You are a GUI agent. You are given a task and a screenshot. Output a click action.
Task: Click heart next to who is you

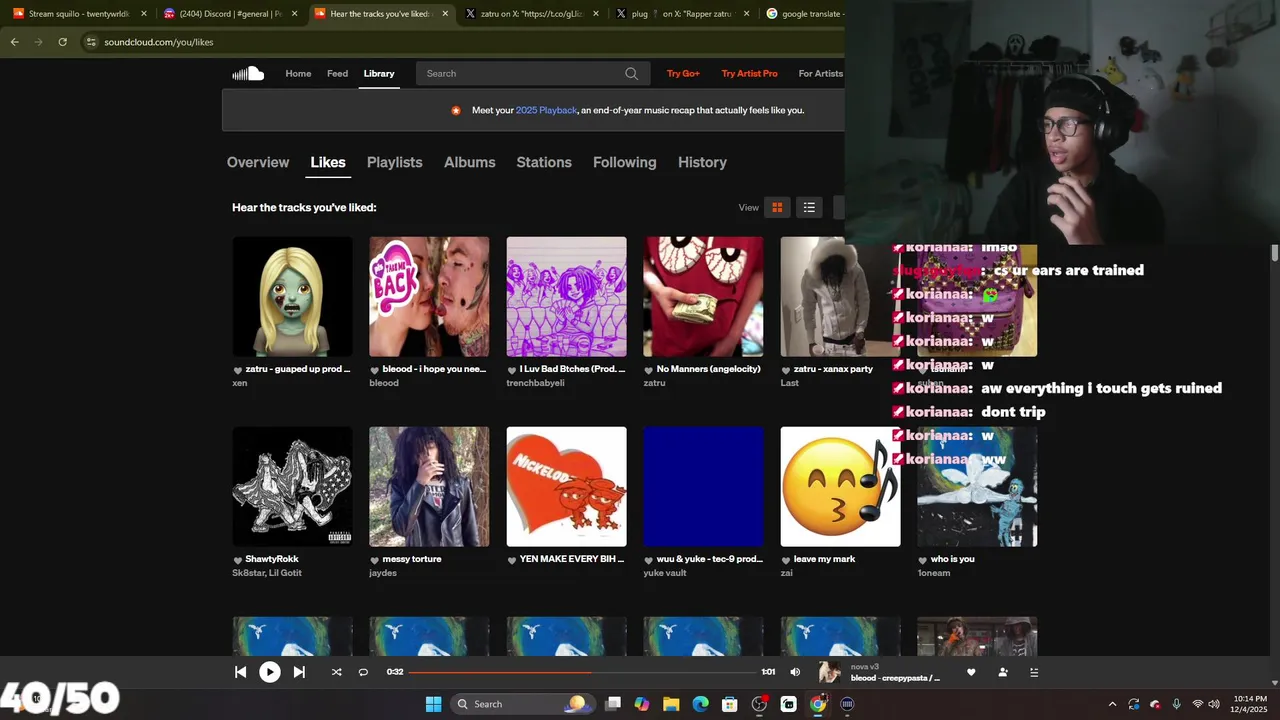pyautogui.click(x=923, y=560)
